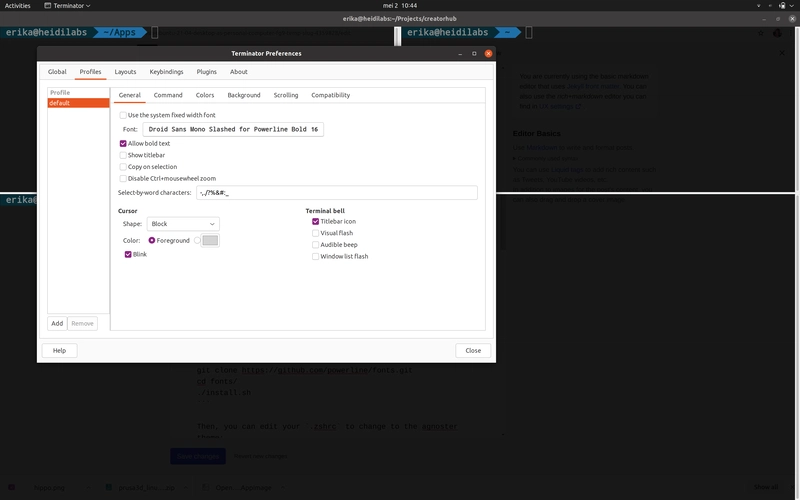
Task: Enable Copy on selection checkbox
Action: [x=123, y=167]
